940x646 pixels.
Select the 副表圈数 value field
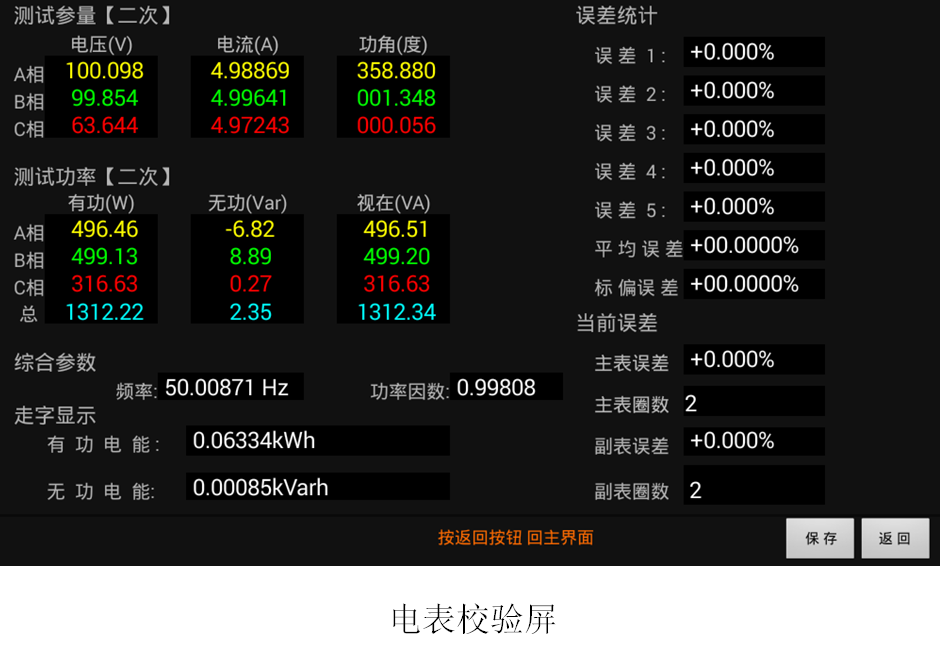[x=754, y=489]
